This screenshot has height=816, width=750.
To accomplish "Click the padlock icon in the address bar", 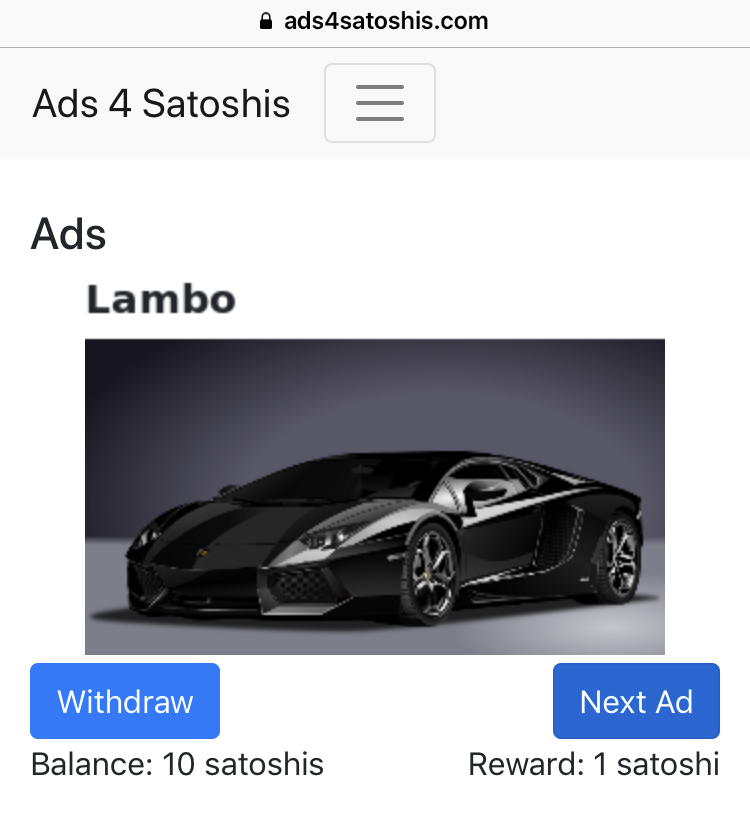I will coord(265,21).
